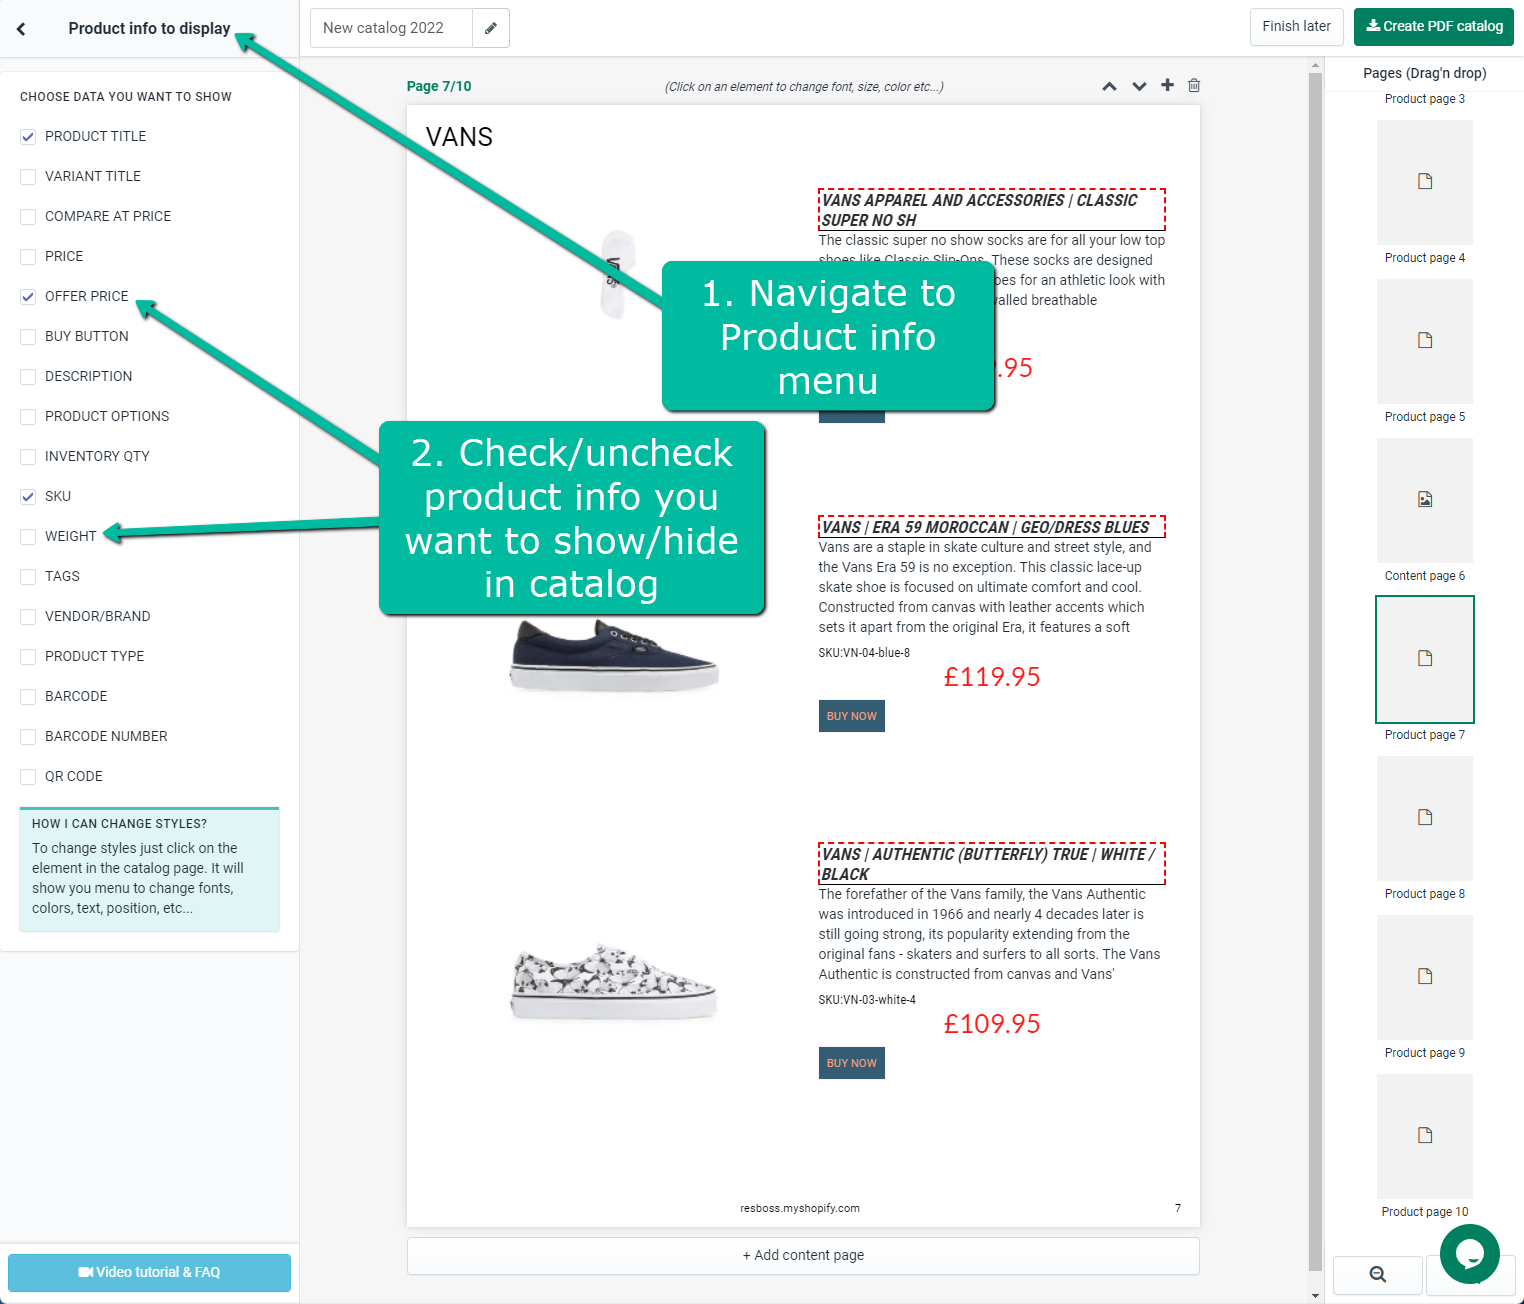The image size is (1524, 1304).
Task: Move page up with the up chevron
Action: (1109, 86)
